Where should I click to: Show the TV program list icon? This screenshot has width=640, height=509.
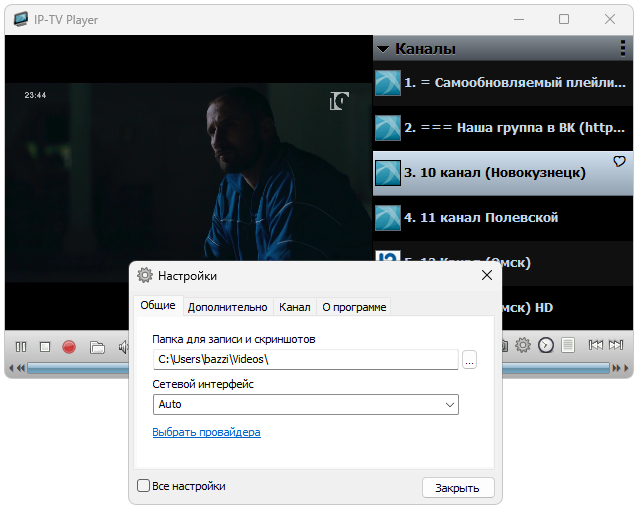point(568,345)
